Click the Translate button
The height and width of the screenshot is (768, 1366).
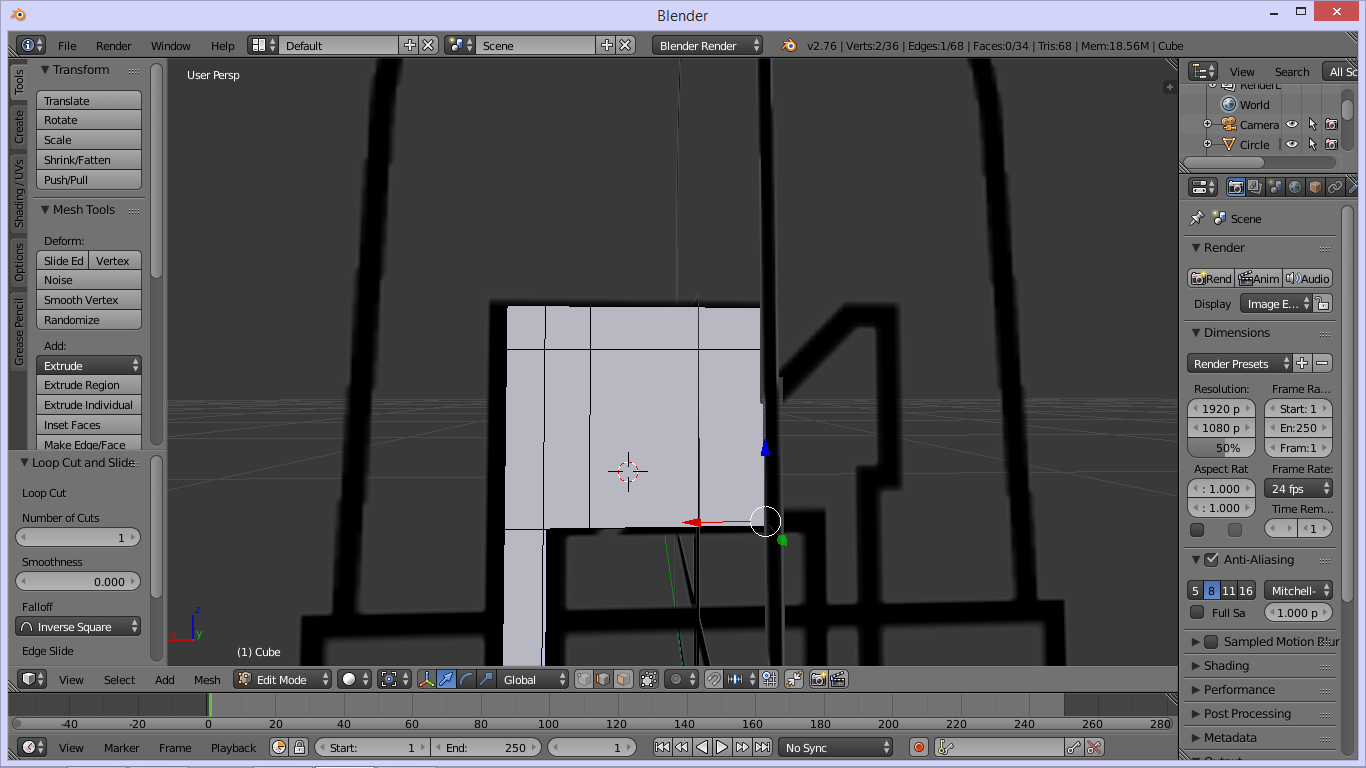click(89, 100)
